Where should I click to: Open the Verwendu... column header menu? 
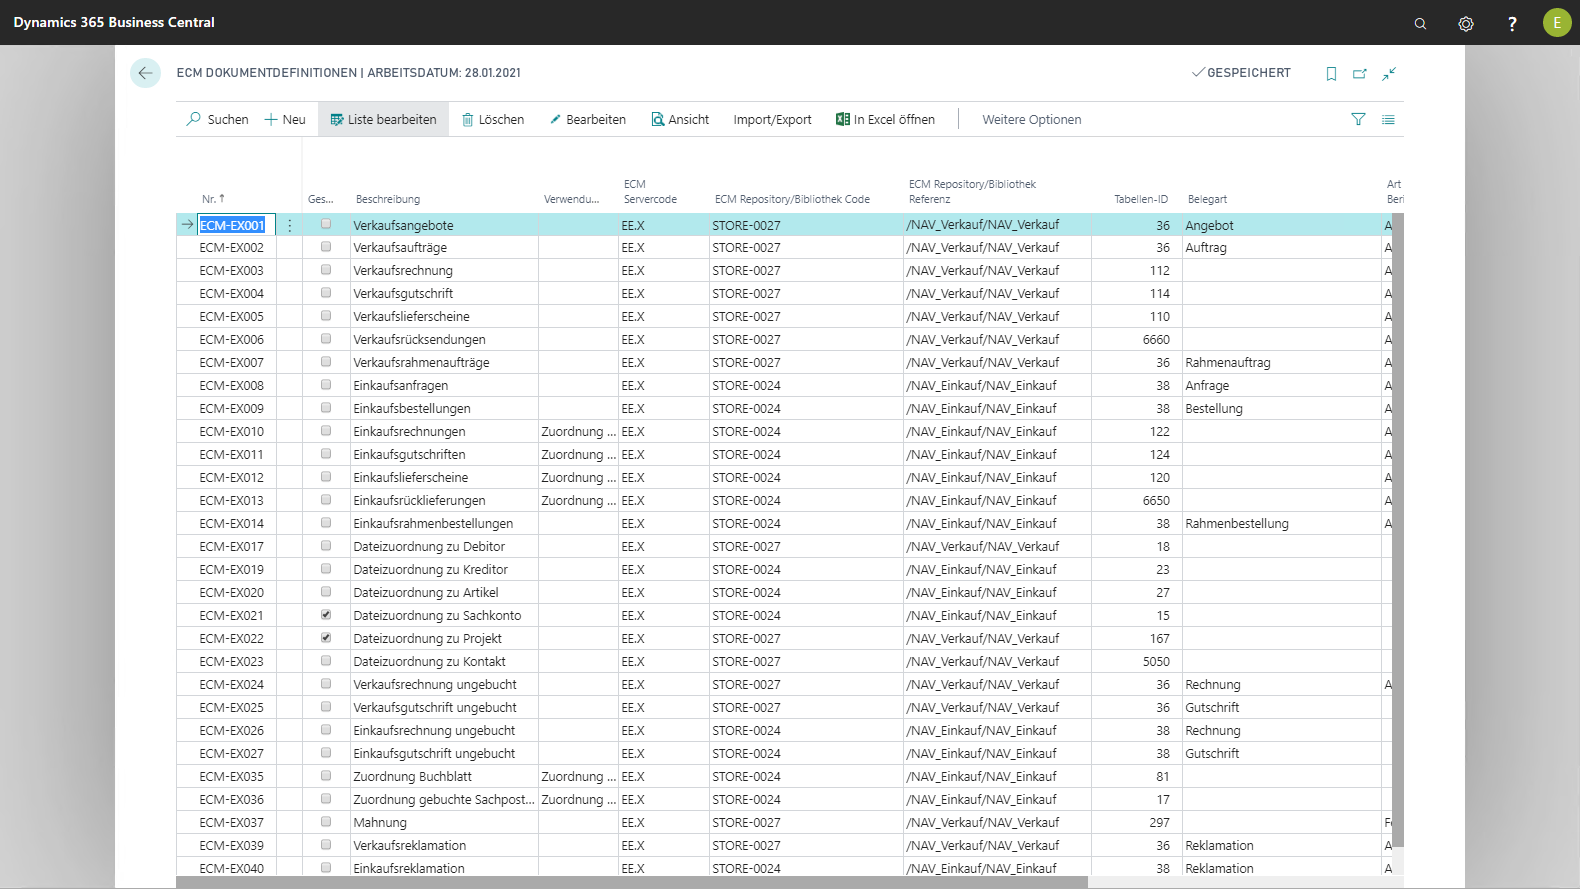tap(572, 199)
